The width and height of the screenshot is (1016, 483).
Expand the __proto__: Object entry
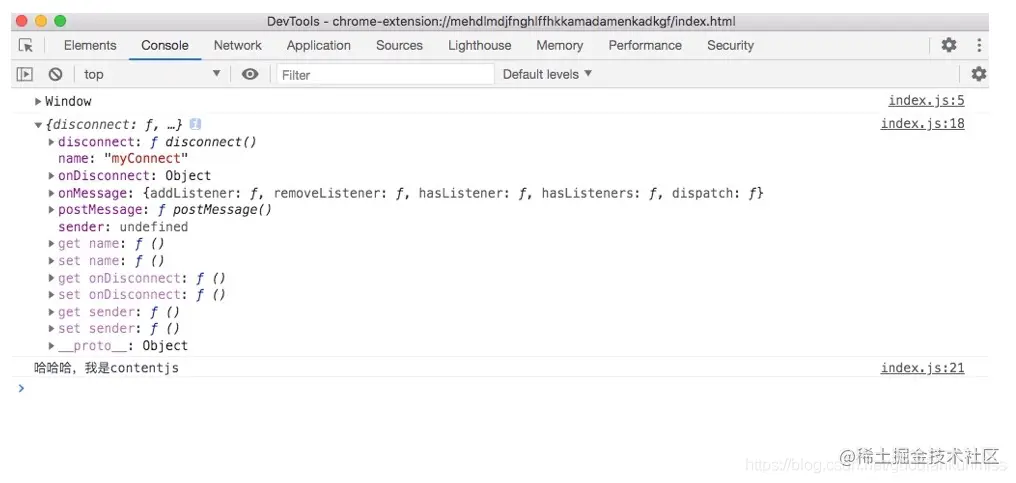tap(52, 346)
